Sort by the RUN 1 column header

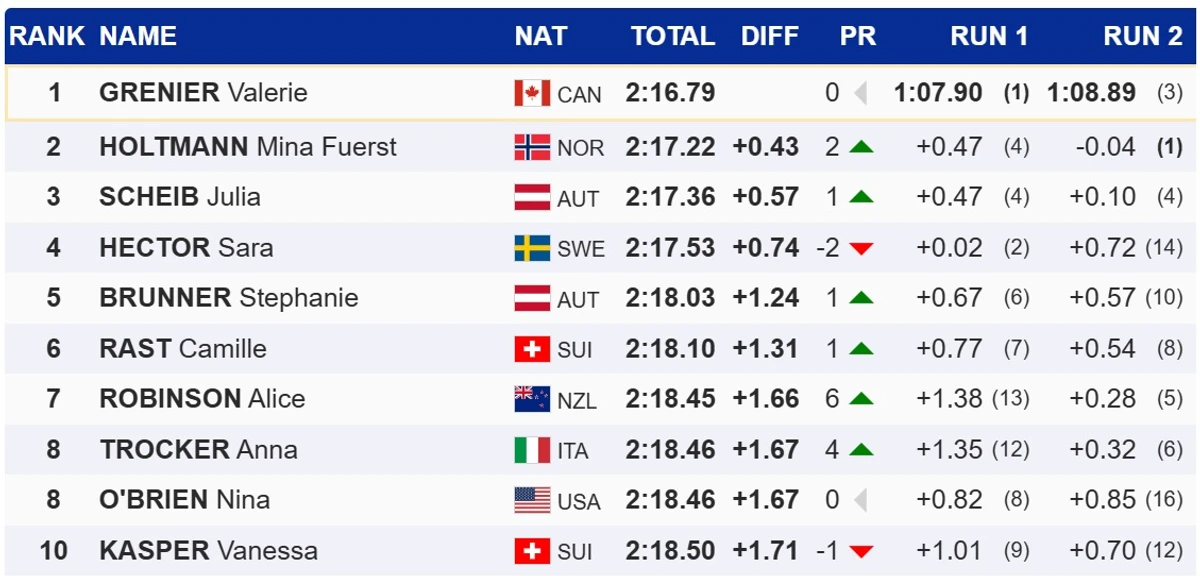coord(988,37)
